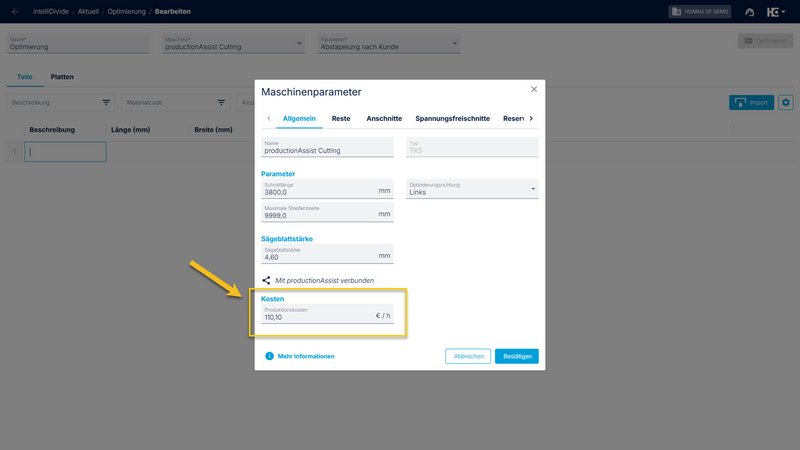
Task: Click filter icon in Materialcode field
Action: tap(221, 102)
